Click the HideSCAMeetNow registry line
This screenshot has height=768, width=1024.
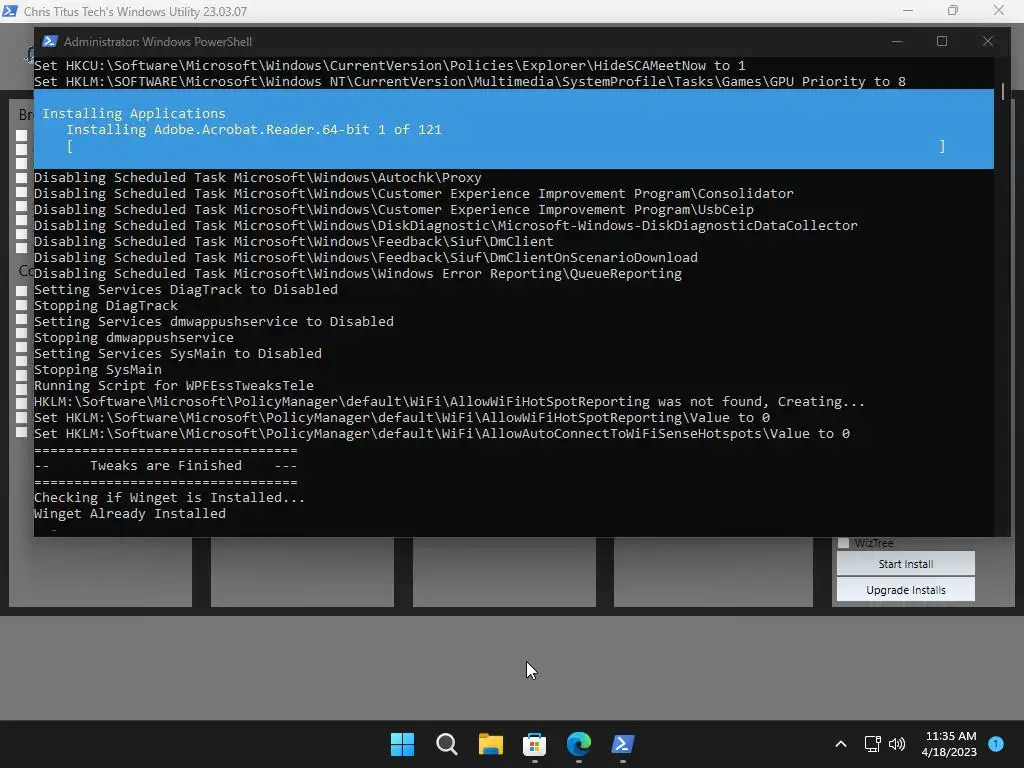pyautogui.click(x=390, y=65)
